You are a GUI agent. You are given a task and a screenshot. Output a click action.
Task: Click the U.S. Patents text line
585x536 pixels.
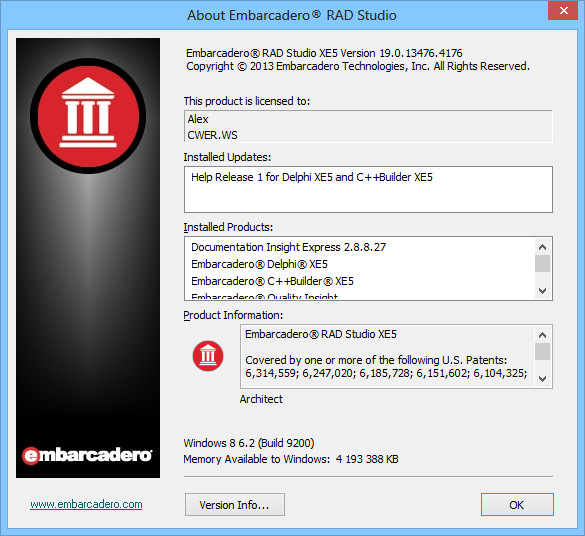pyautogui.click(x=376, y=360)
